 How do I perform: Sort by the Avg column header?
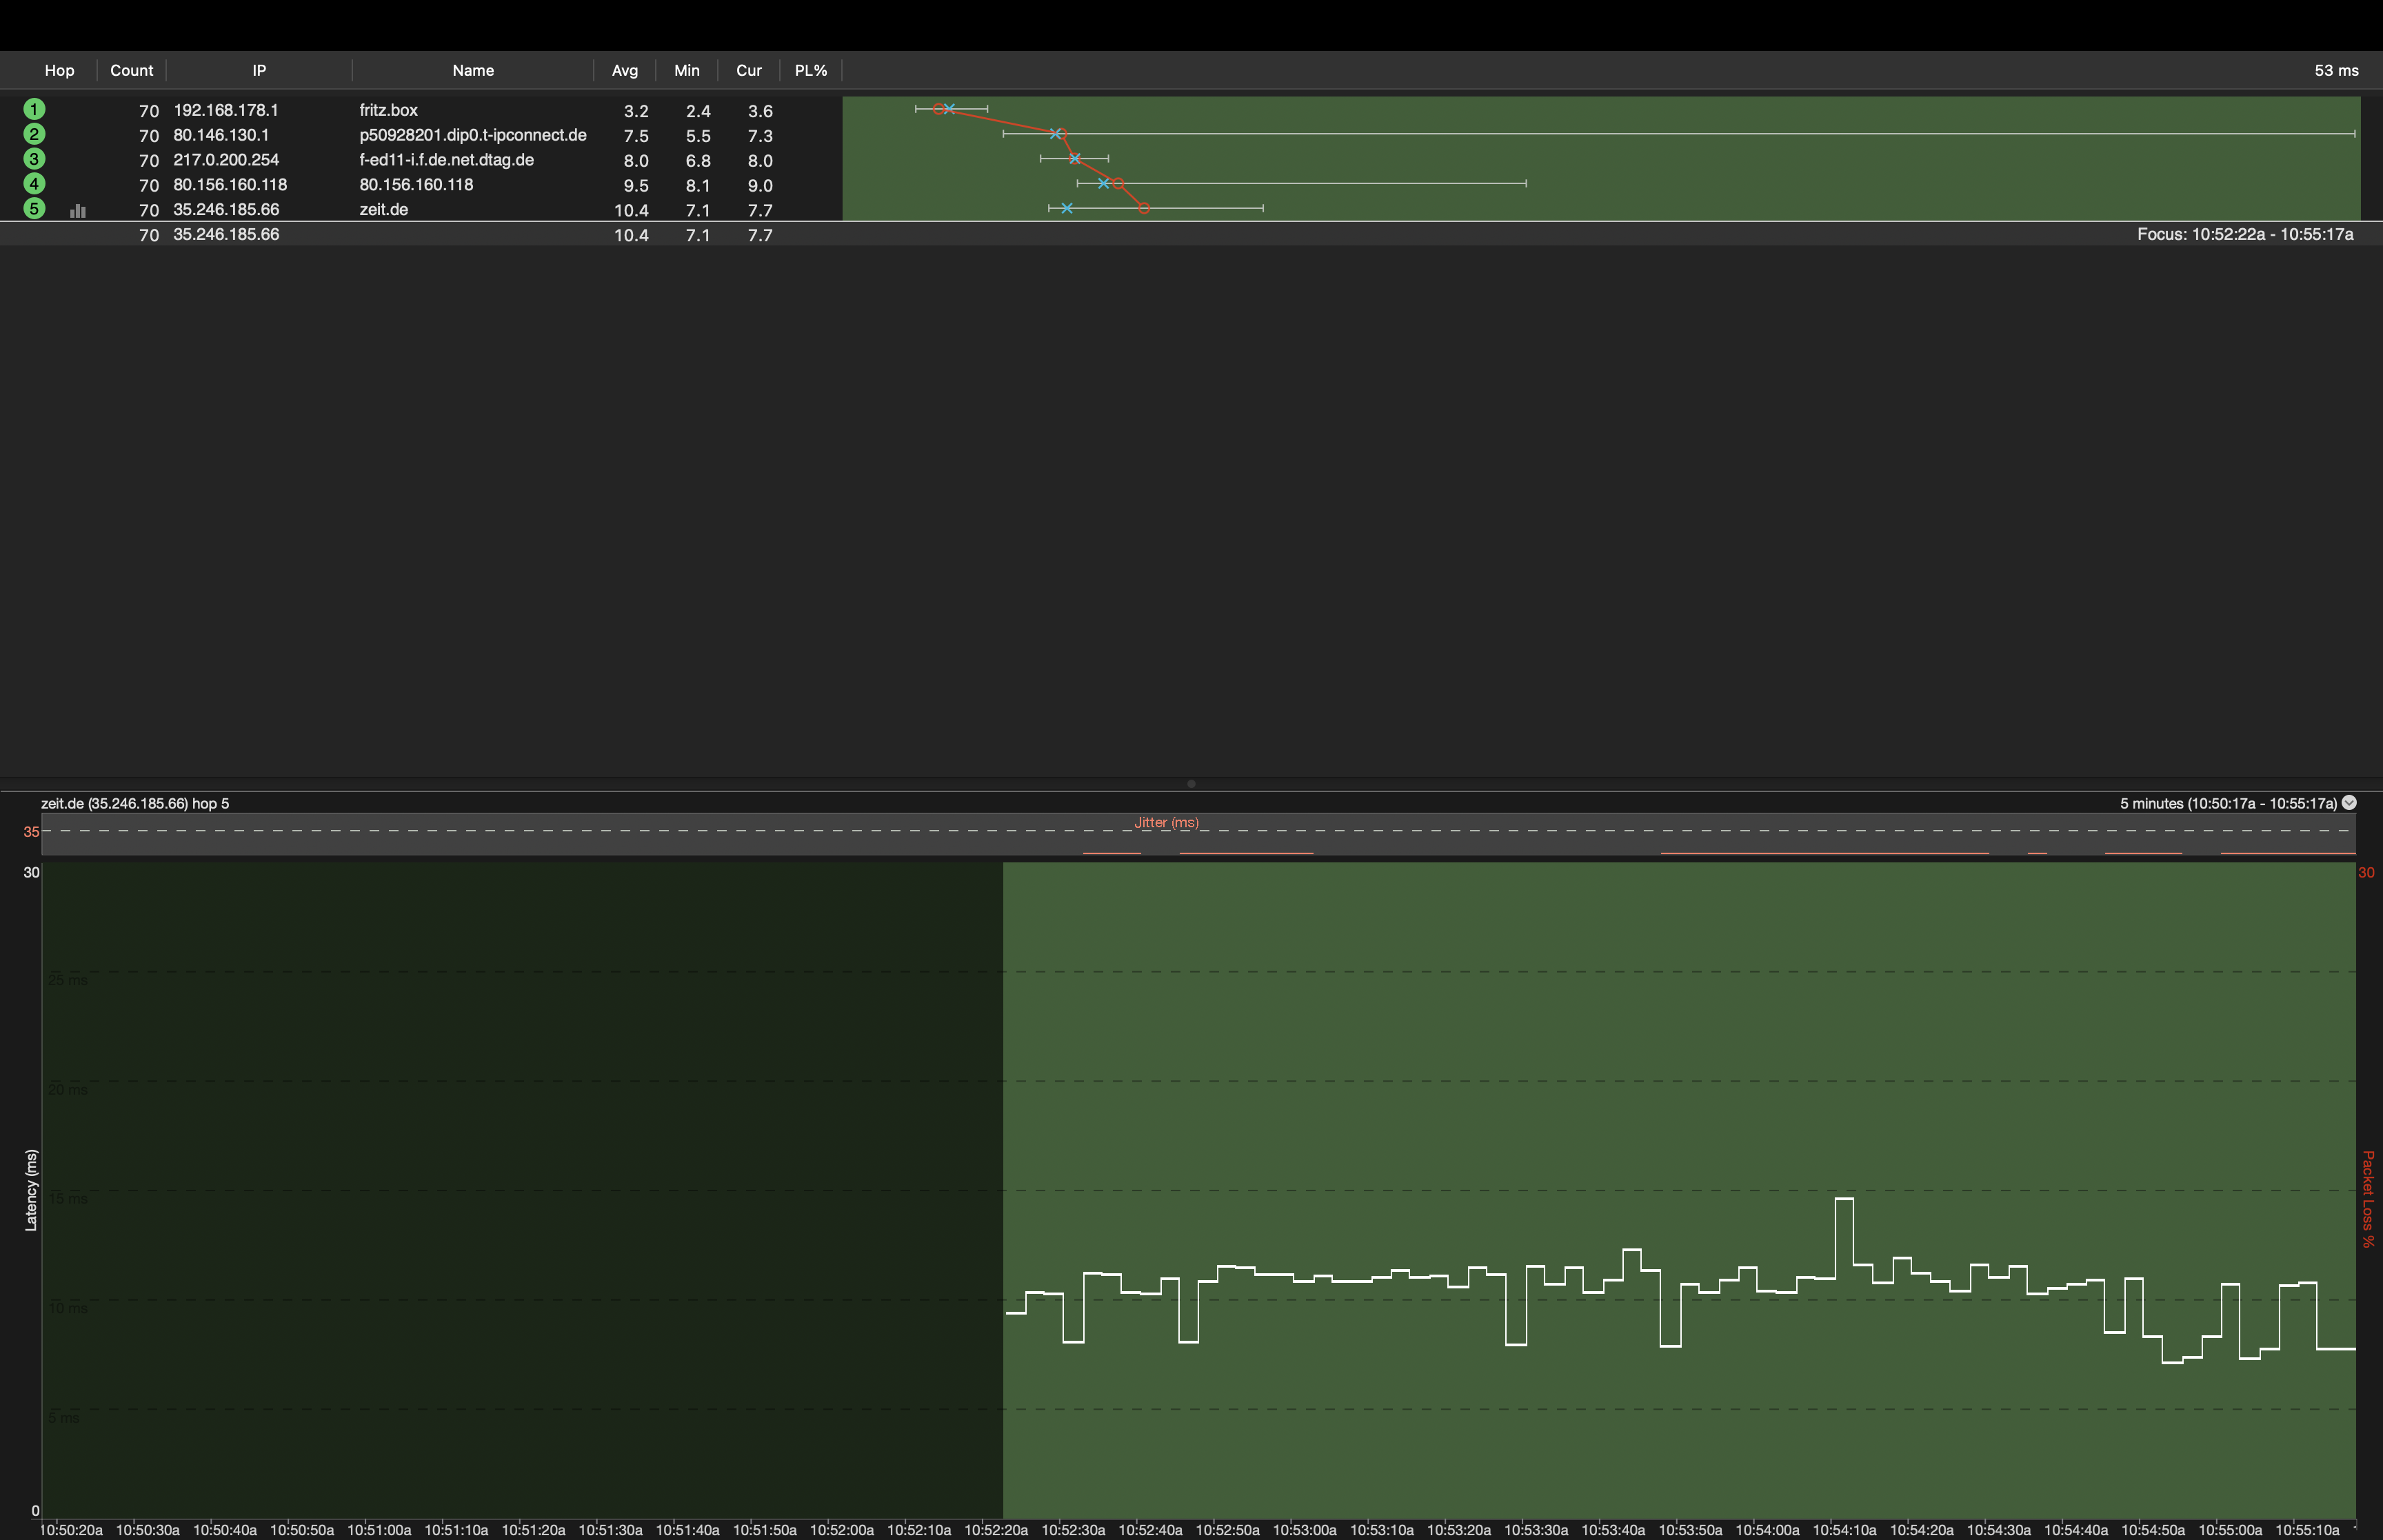click(624, 70)
